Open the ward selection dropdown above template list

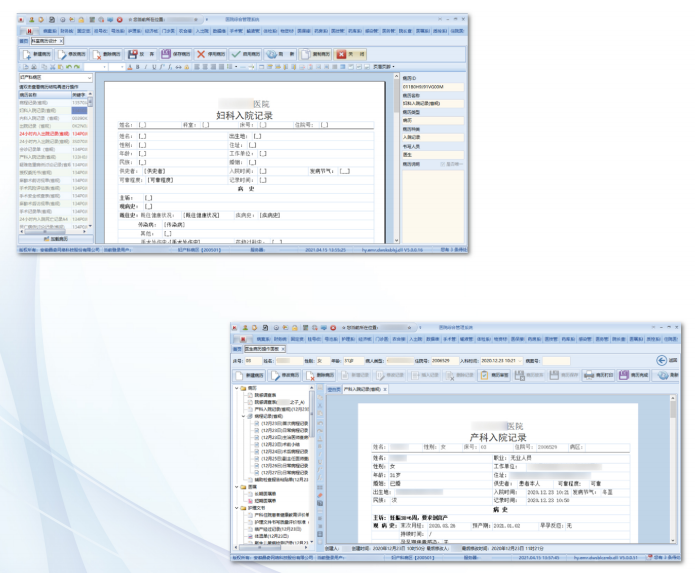click(x=56, y=78)
